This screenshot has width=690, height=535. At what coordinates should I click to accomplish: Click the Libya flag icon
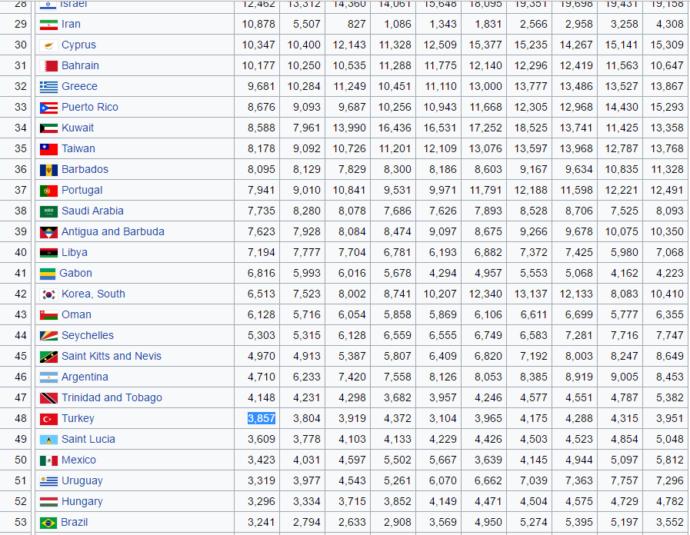pyautogui.click(x=48, y=253)
